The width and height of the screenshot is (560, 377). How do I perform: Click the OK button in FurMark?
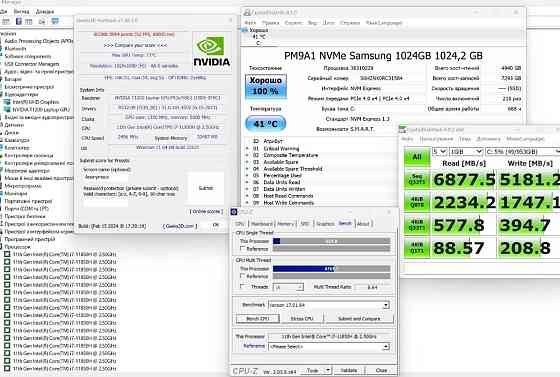point(215,225)
